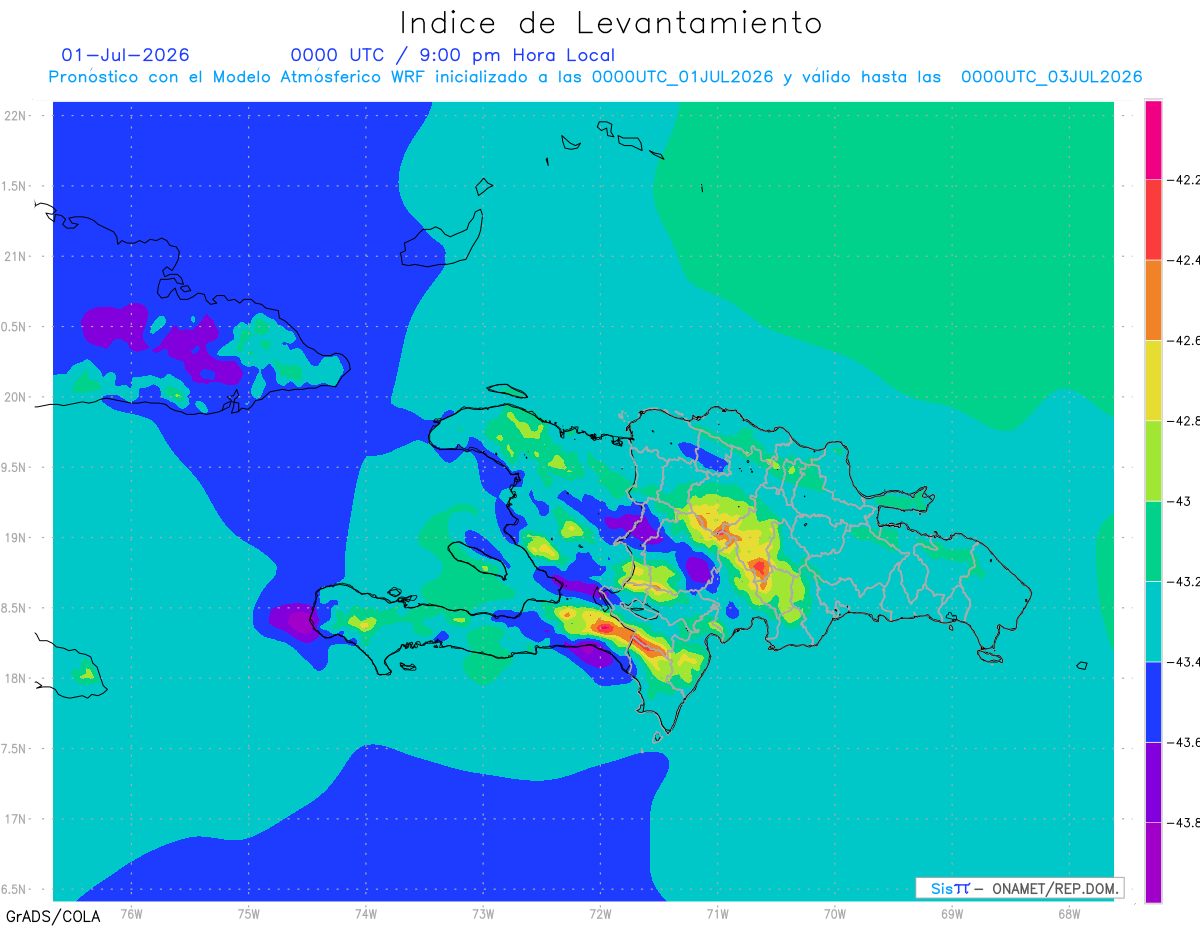
Task: Click the legend value "-43.8"
Action: pyautogui.click(x=1185, y=823)
